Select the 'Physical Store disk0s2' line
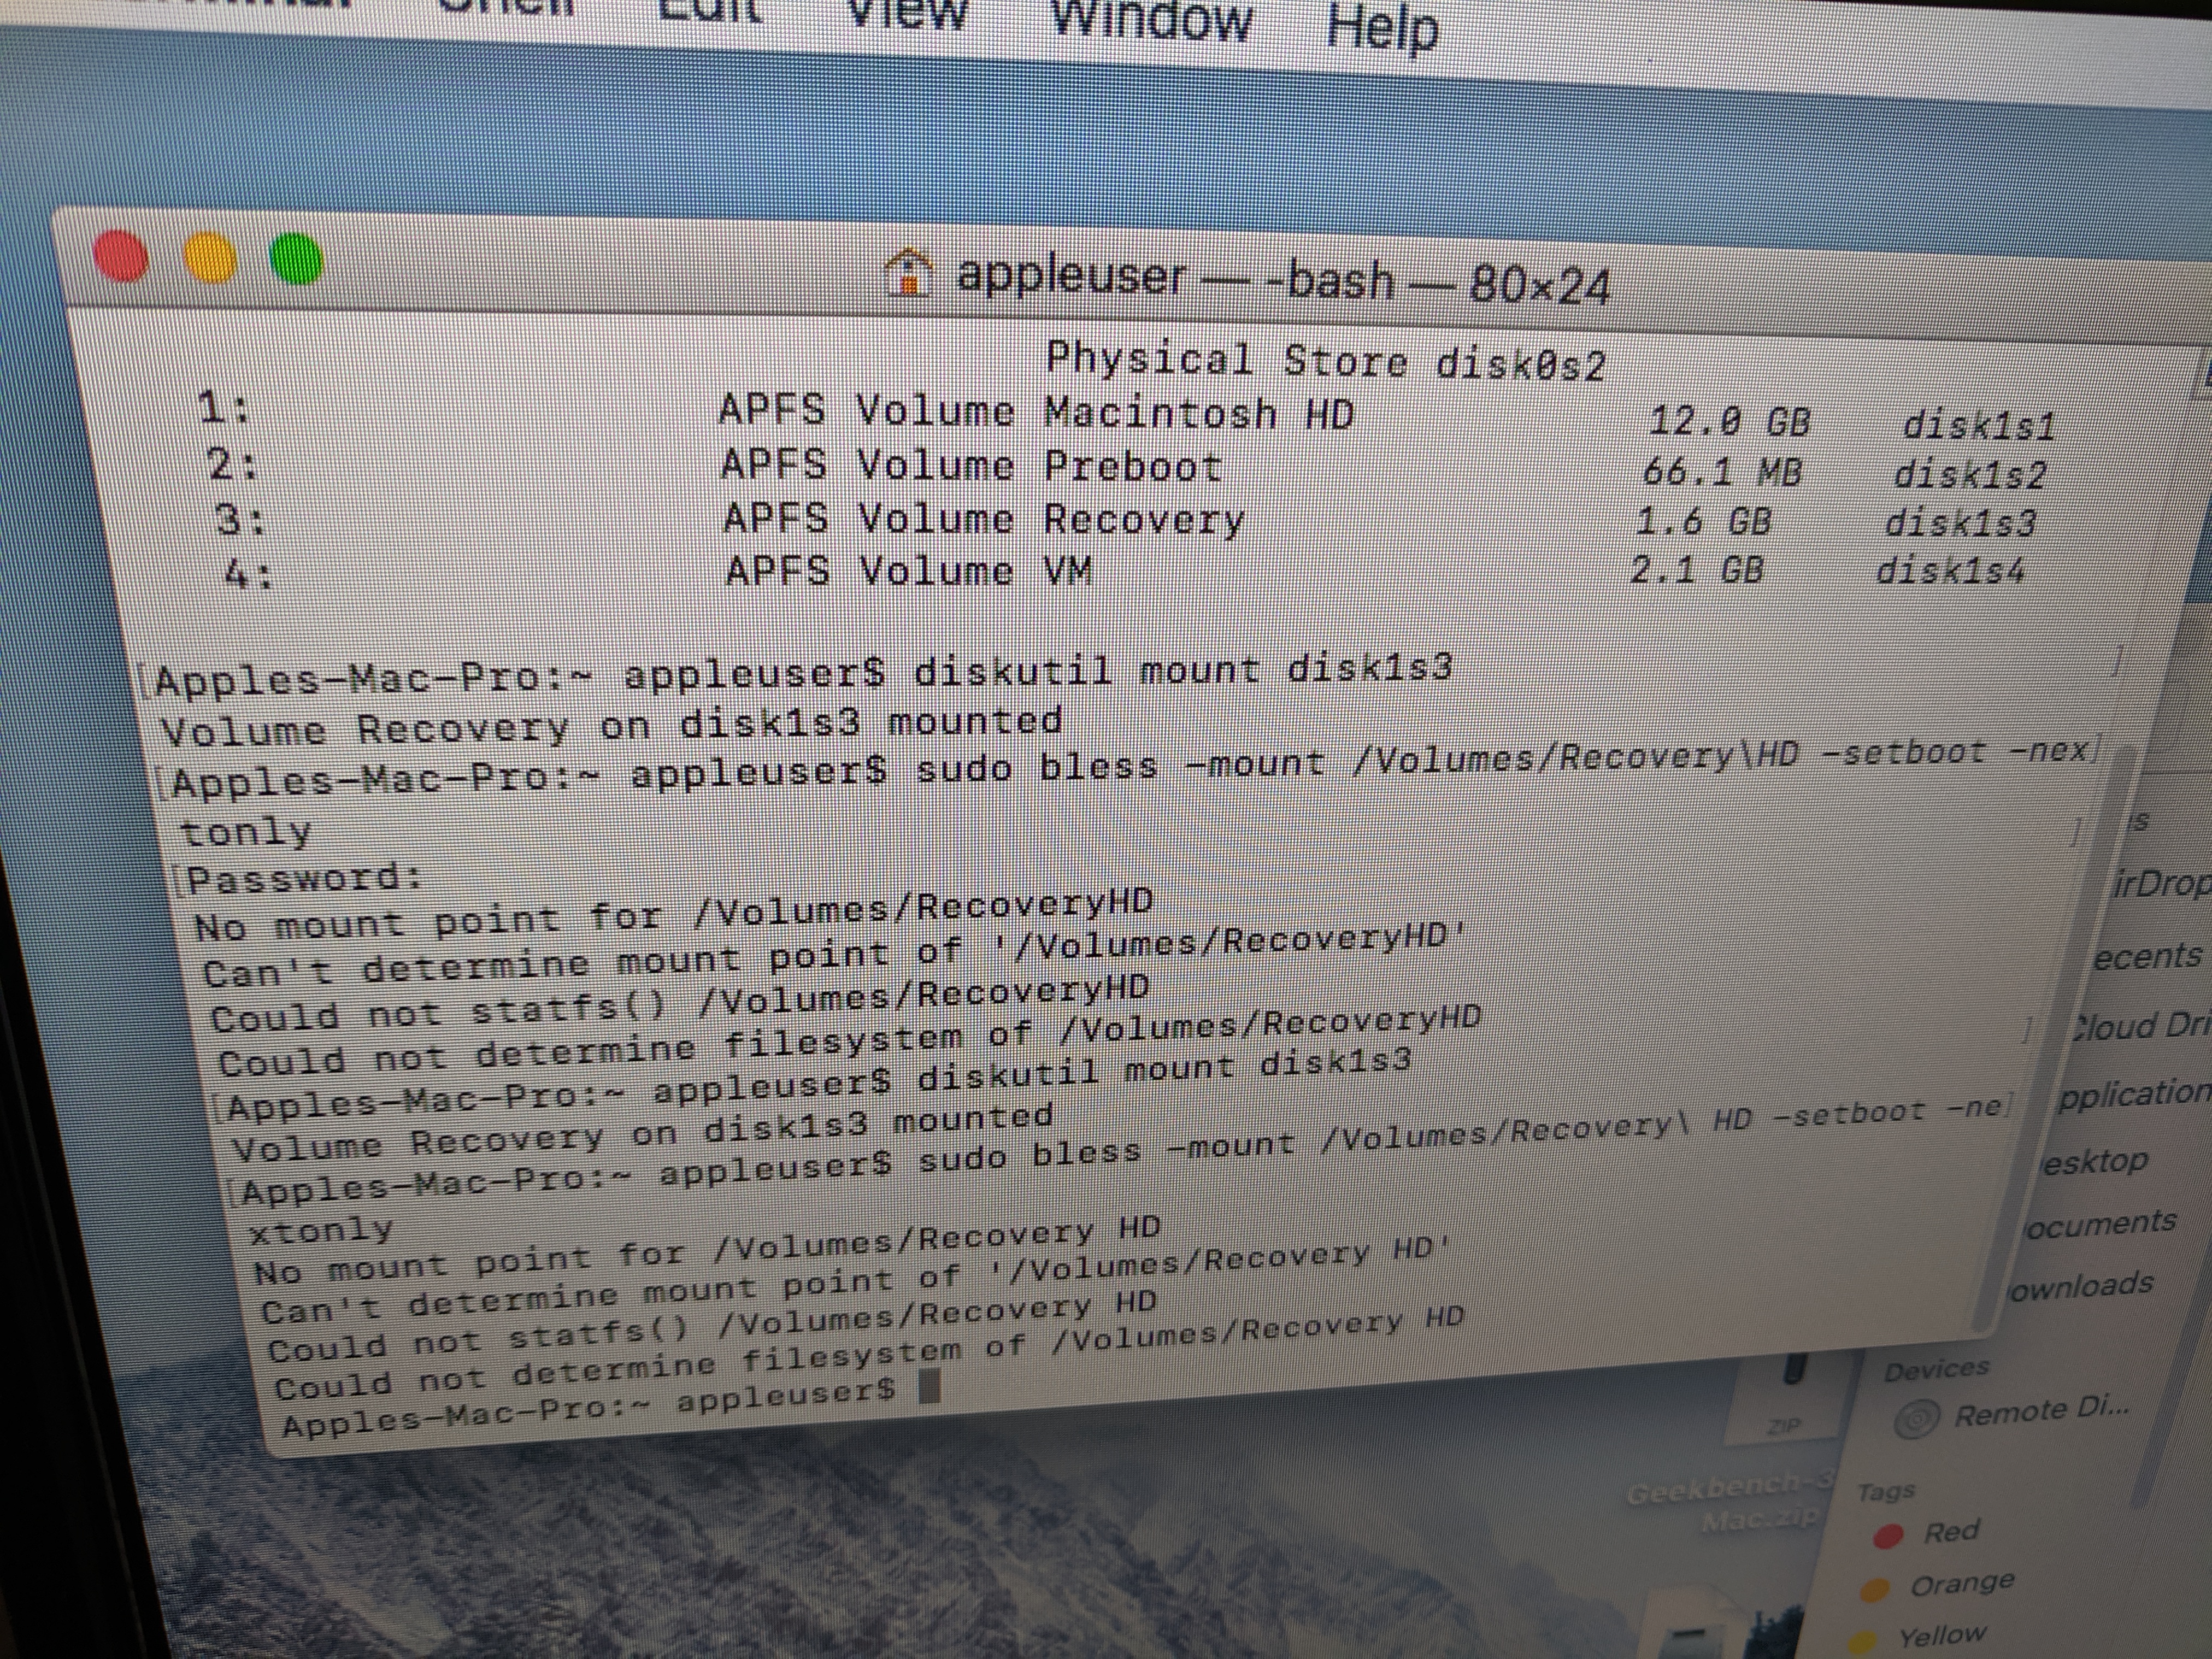2212x1659 pixels. [x=1325, y=362]
